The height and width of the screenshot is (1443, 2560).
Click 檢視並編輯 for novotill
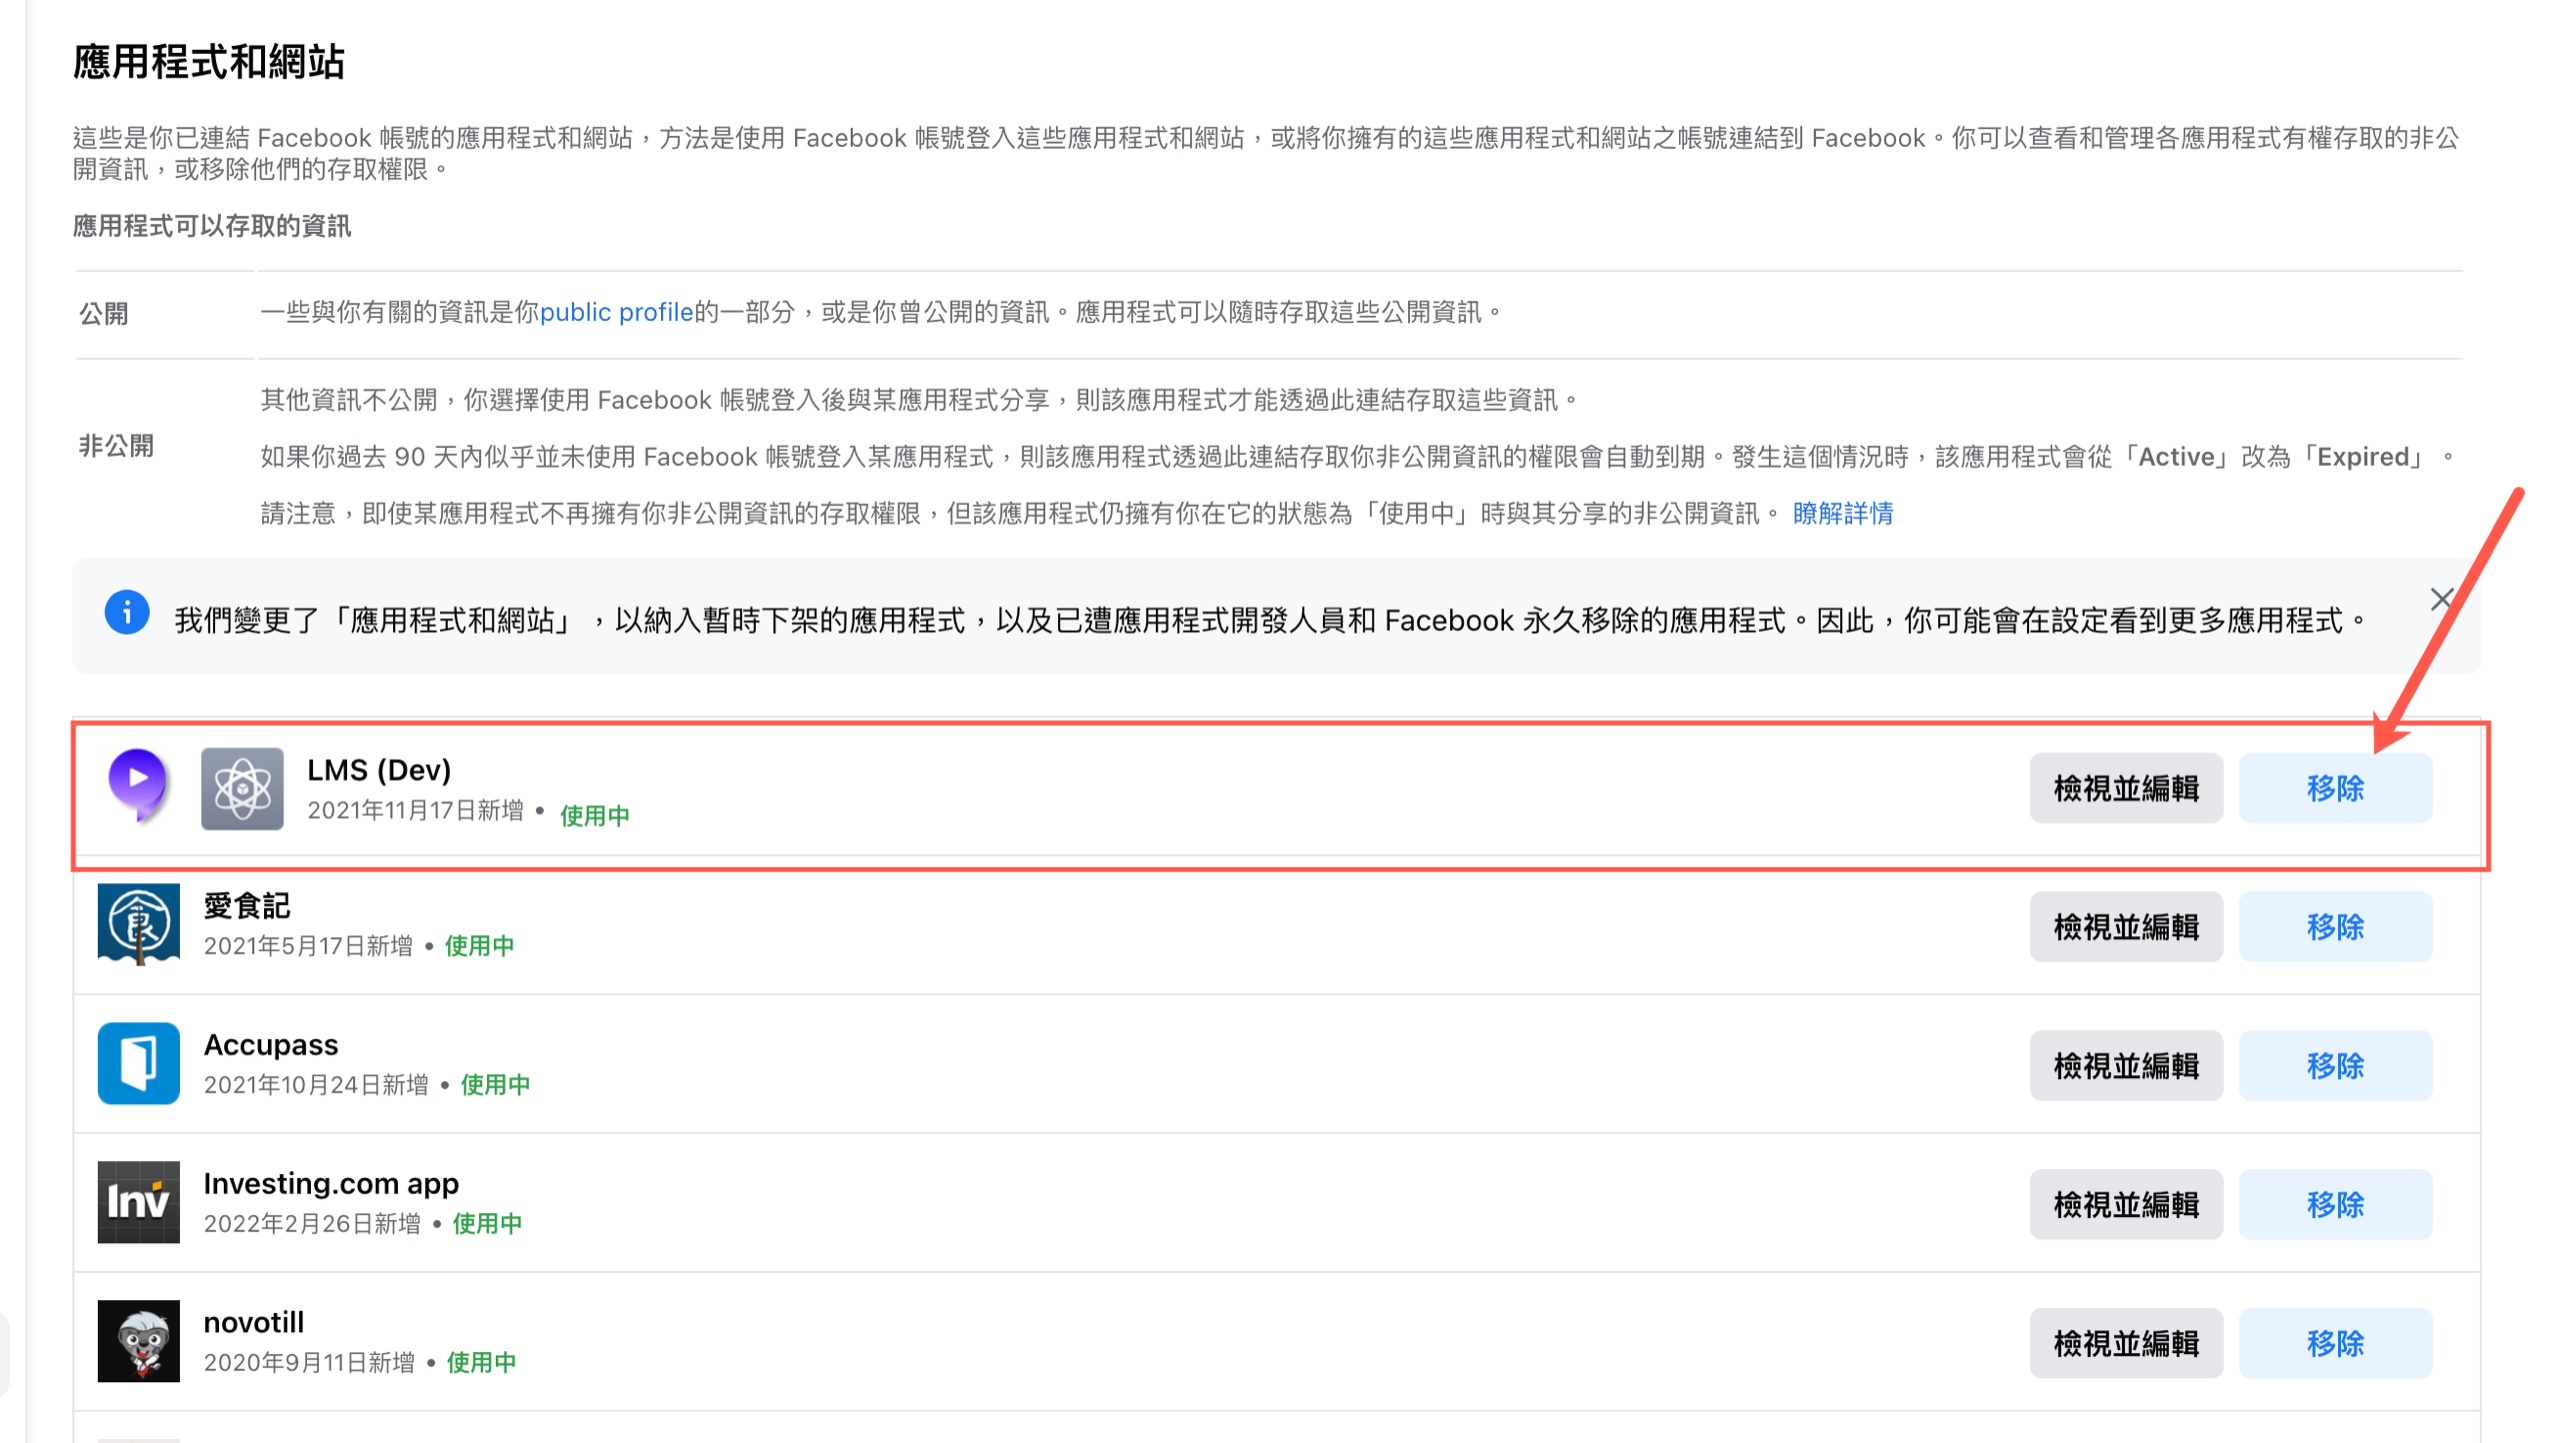point(2126,1344)
